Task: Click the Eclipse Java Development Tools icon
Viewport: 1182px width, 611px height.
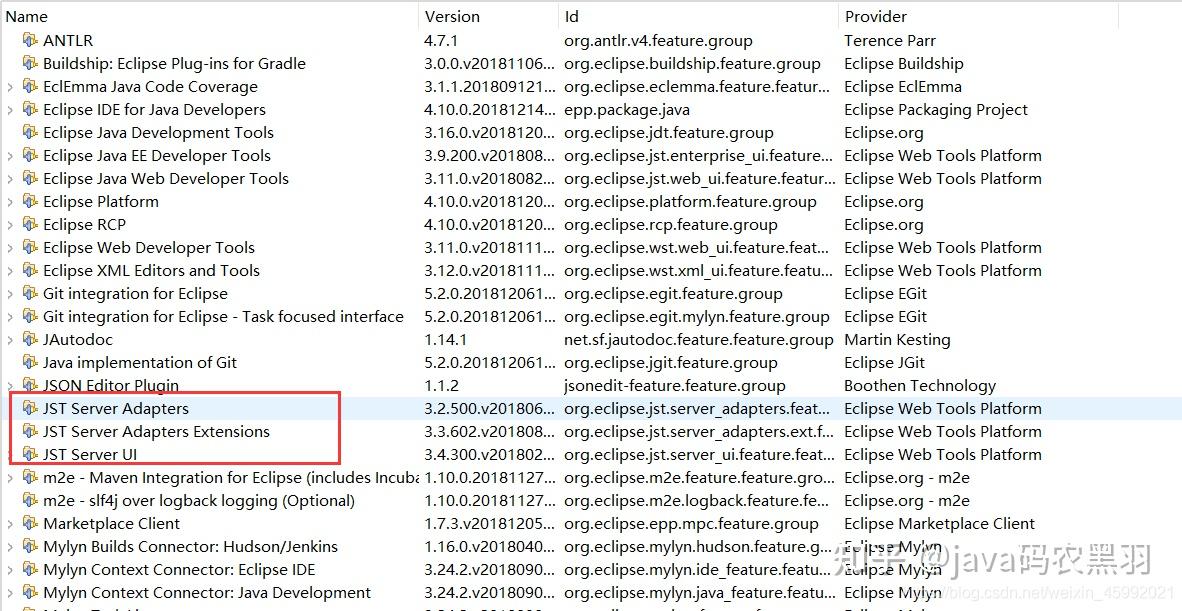Action: coord(30,132)
